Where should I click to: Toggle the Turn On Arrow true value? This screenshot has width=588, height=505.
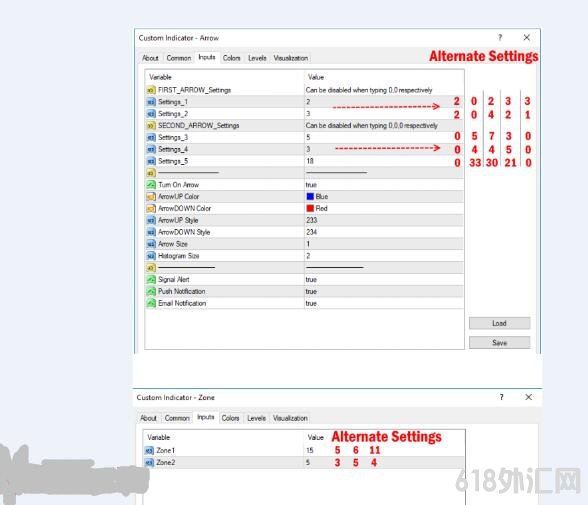(384, 185)
